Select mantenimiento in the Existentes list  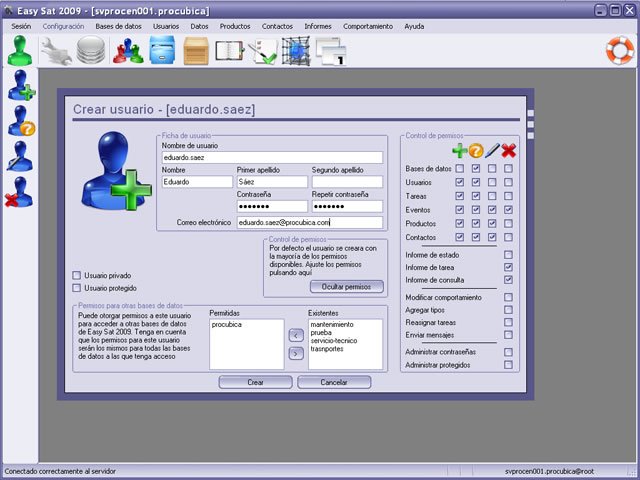pos(332,324)
